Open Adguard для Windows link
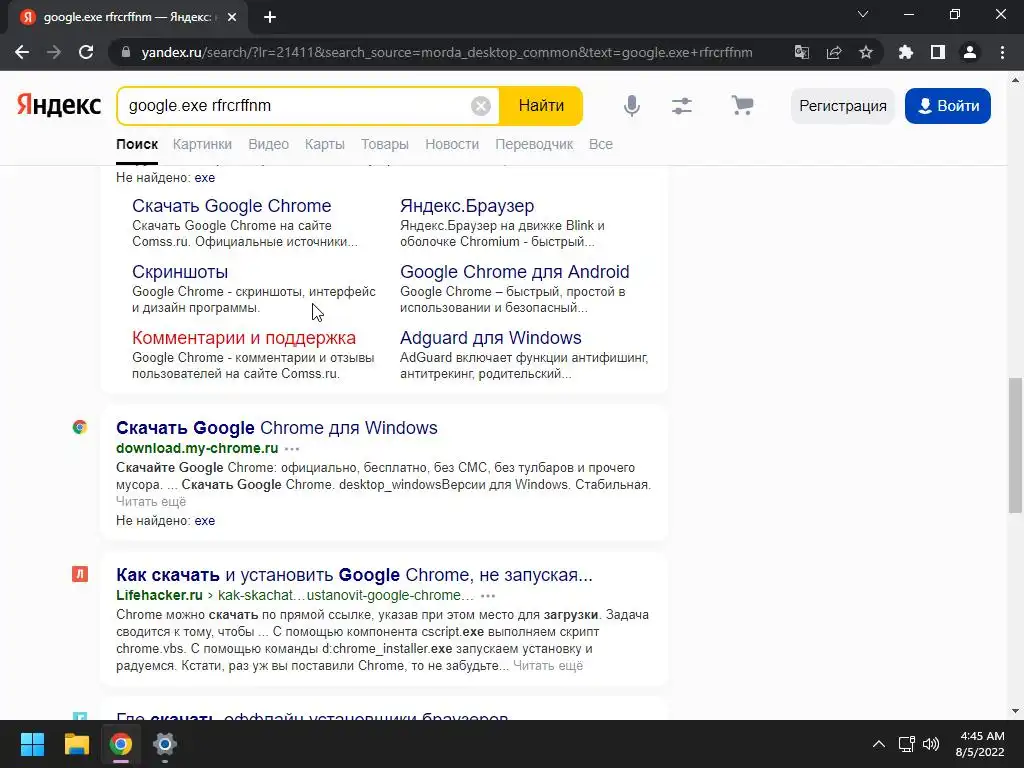 490,338
